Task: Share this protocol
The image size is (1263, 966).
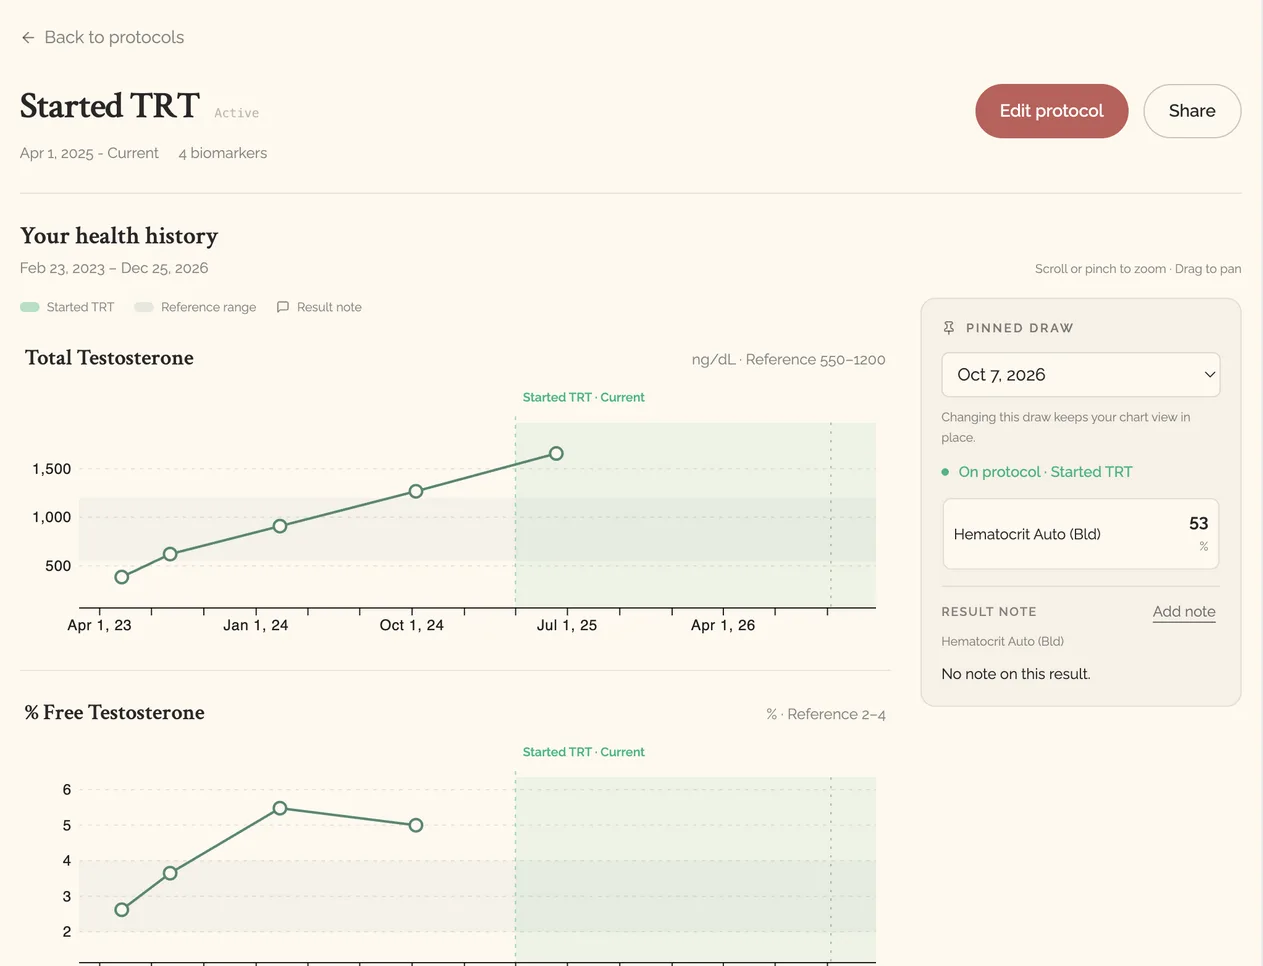Action: click(1192, 111)
